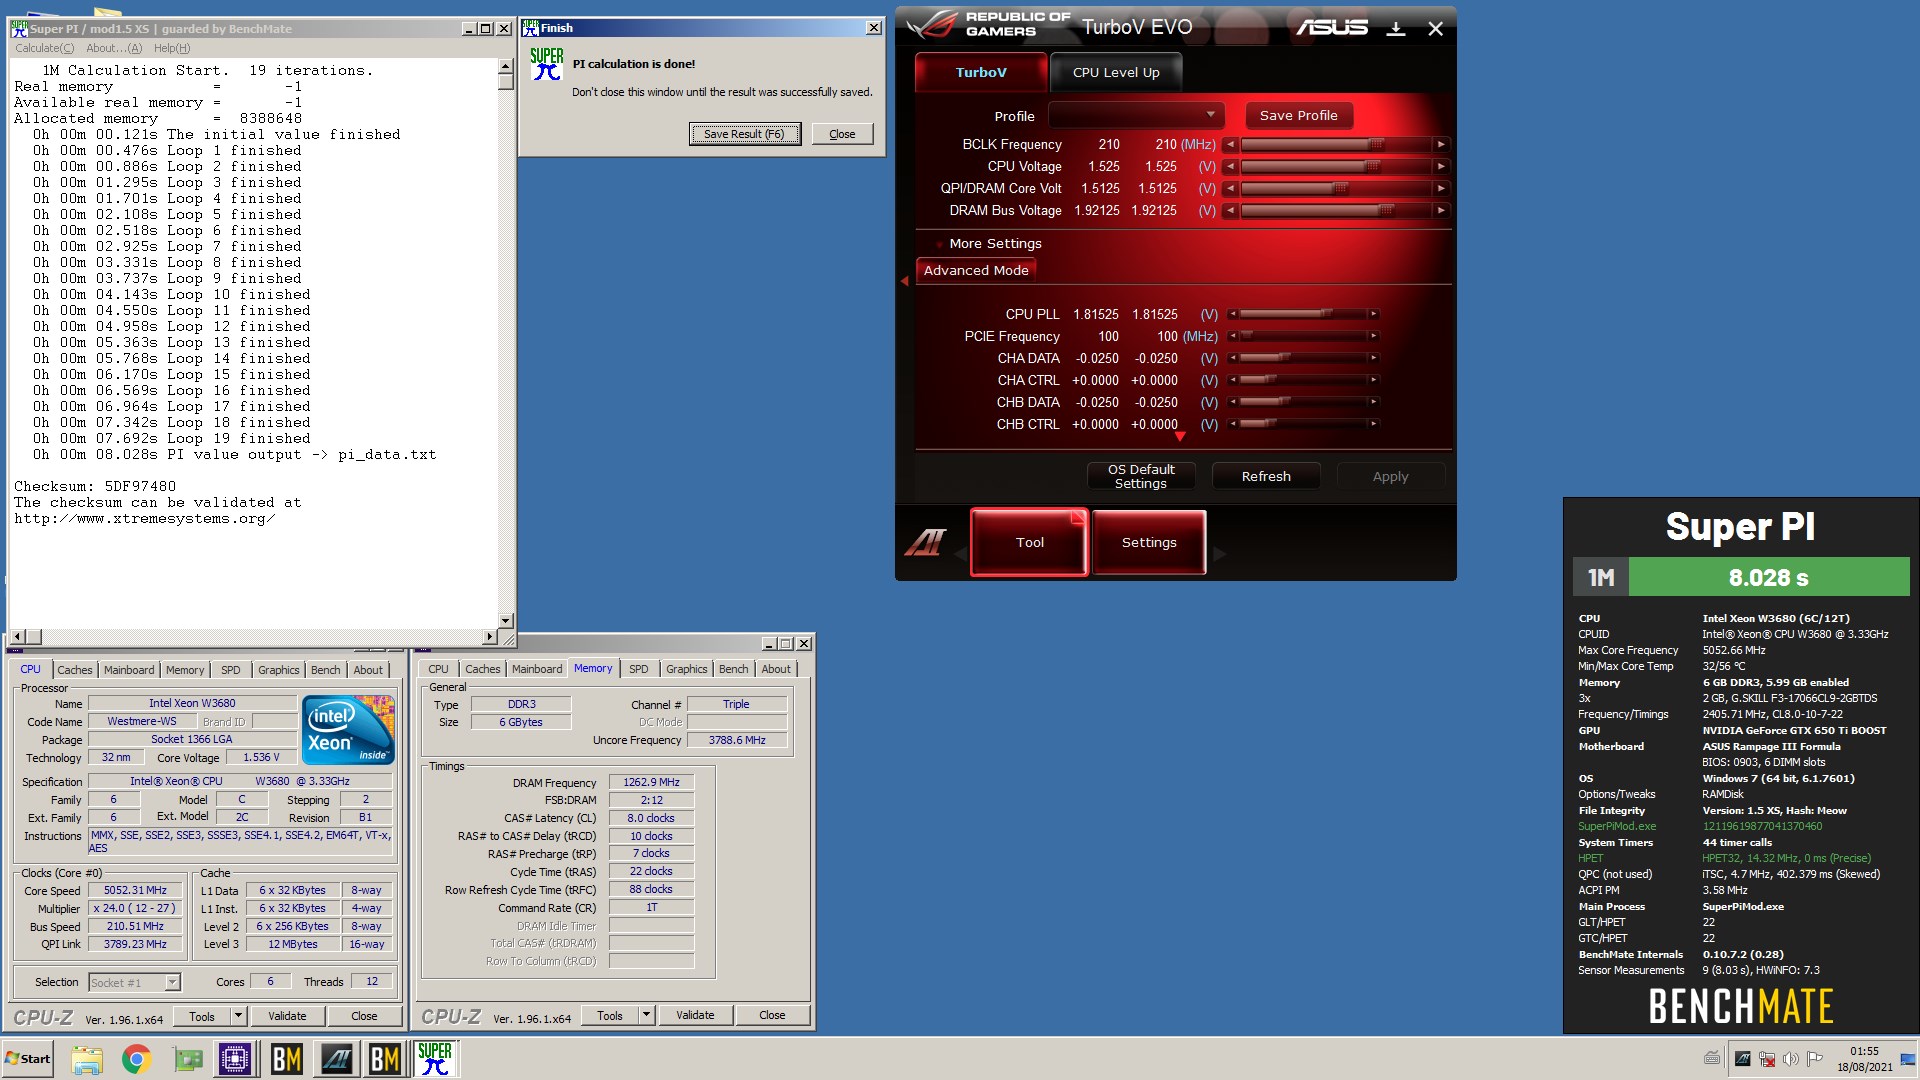Open the volume speaker tray icon
The height and width of the screenshot is (1080, 1920).
1790,1059
